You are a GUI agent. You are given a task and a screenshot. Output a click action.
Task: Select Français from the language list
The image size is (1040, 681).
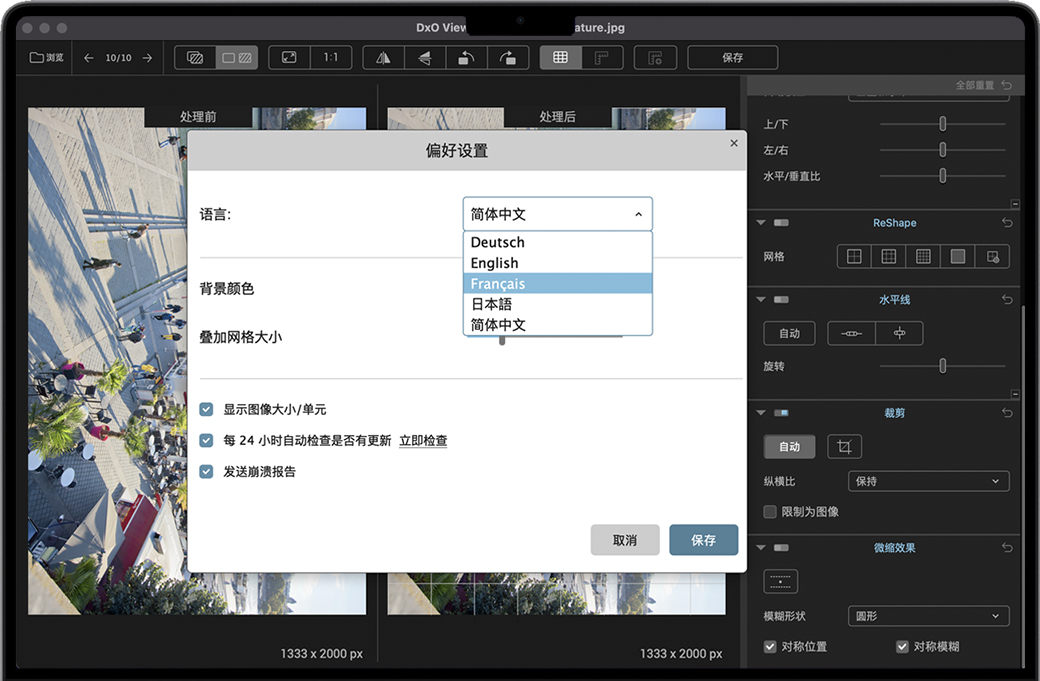[x=557, y=284]
